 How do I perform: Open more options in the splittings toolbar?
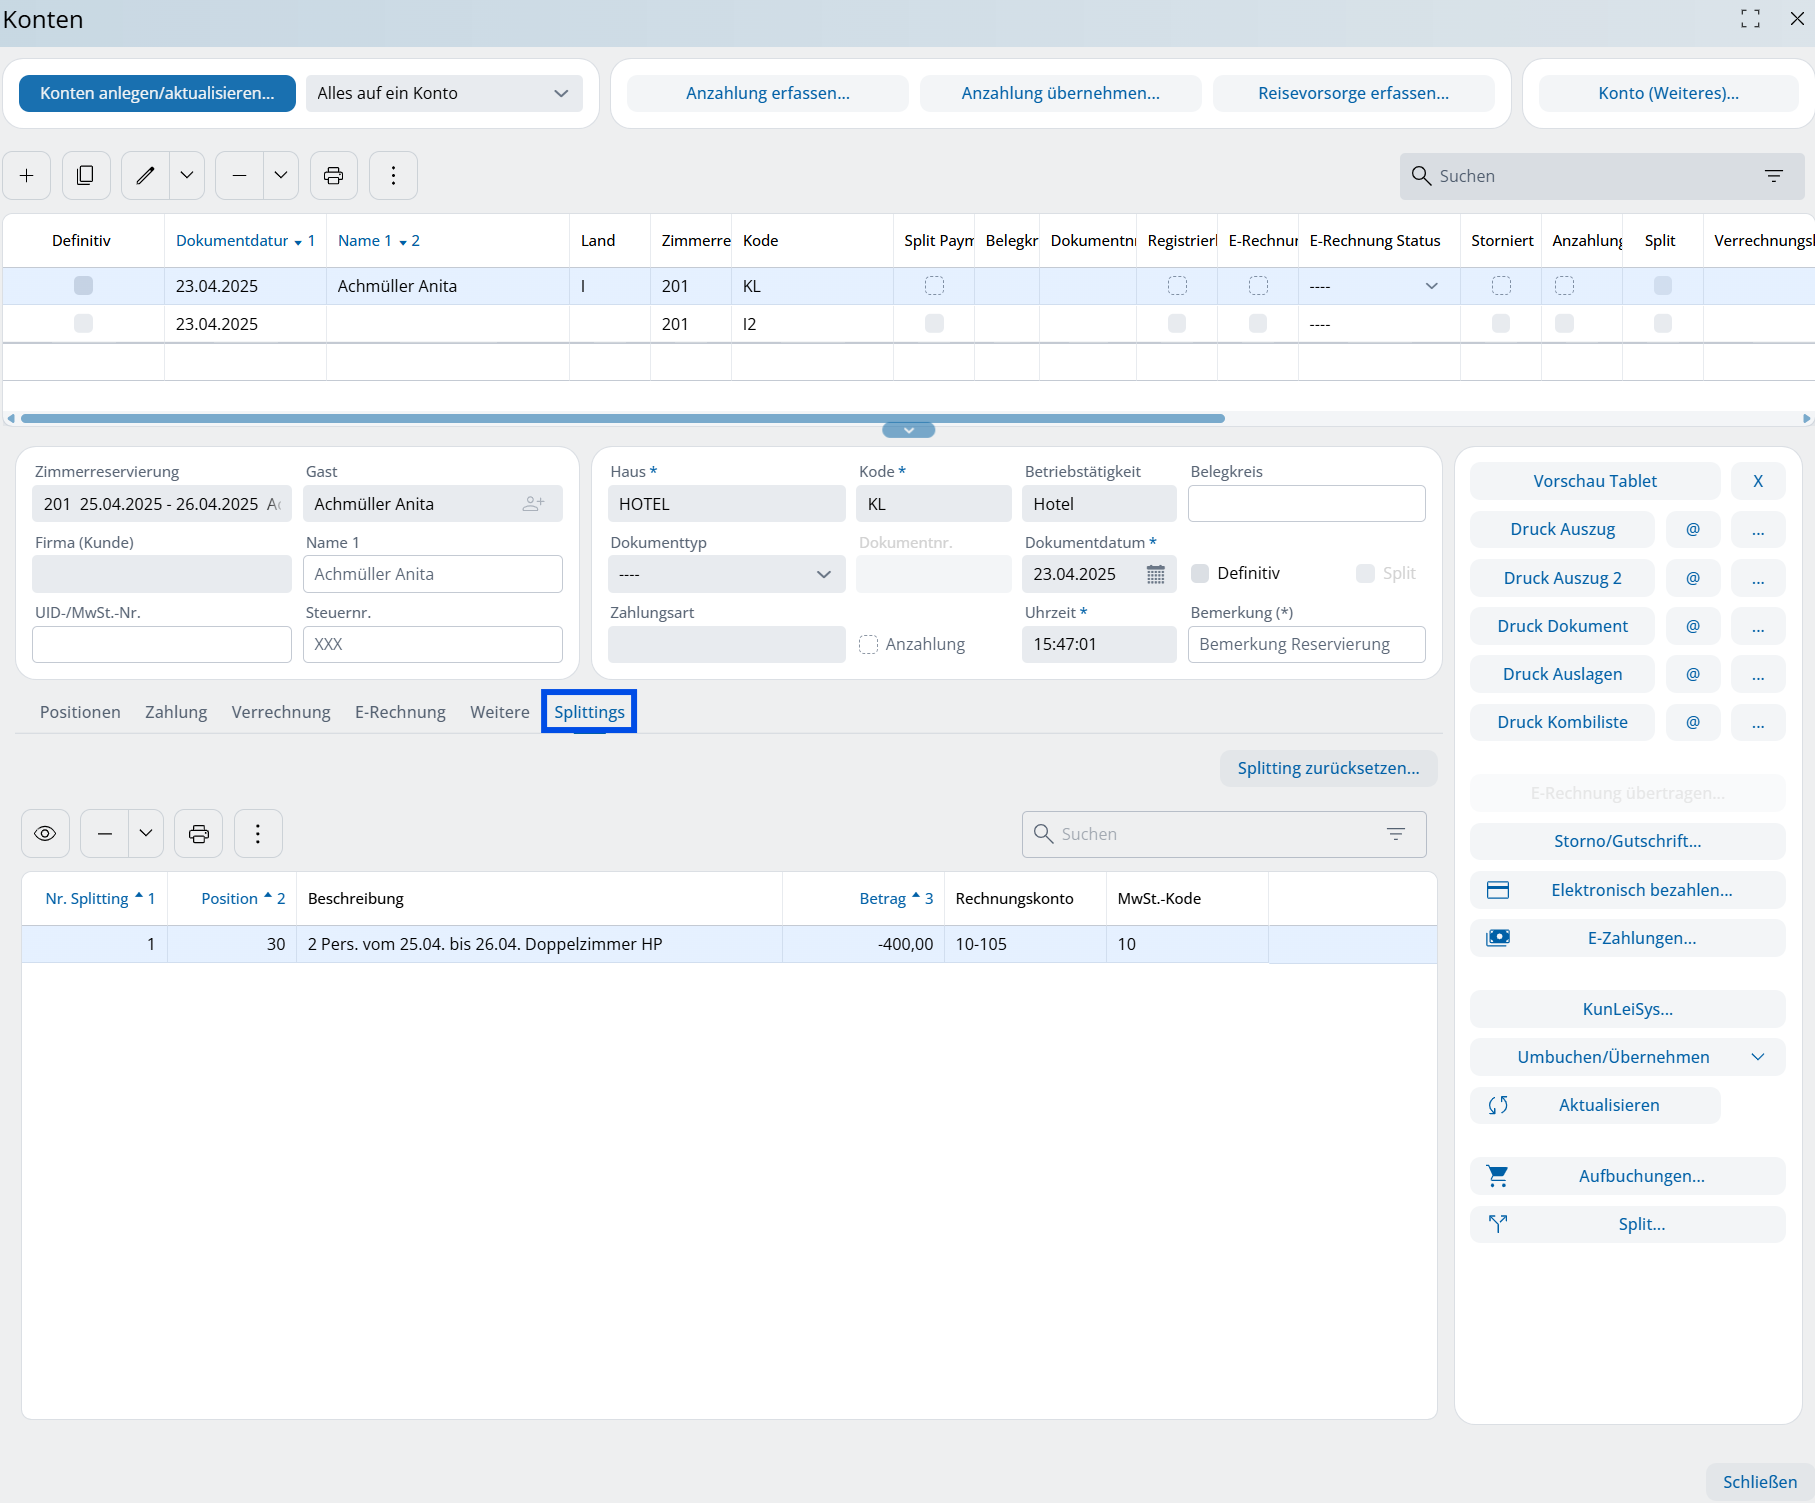[x=258, y=834]
